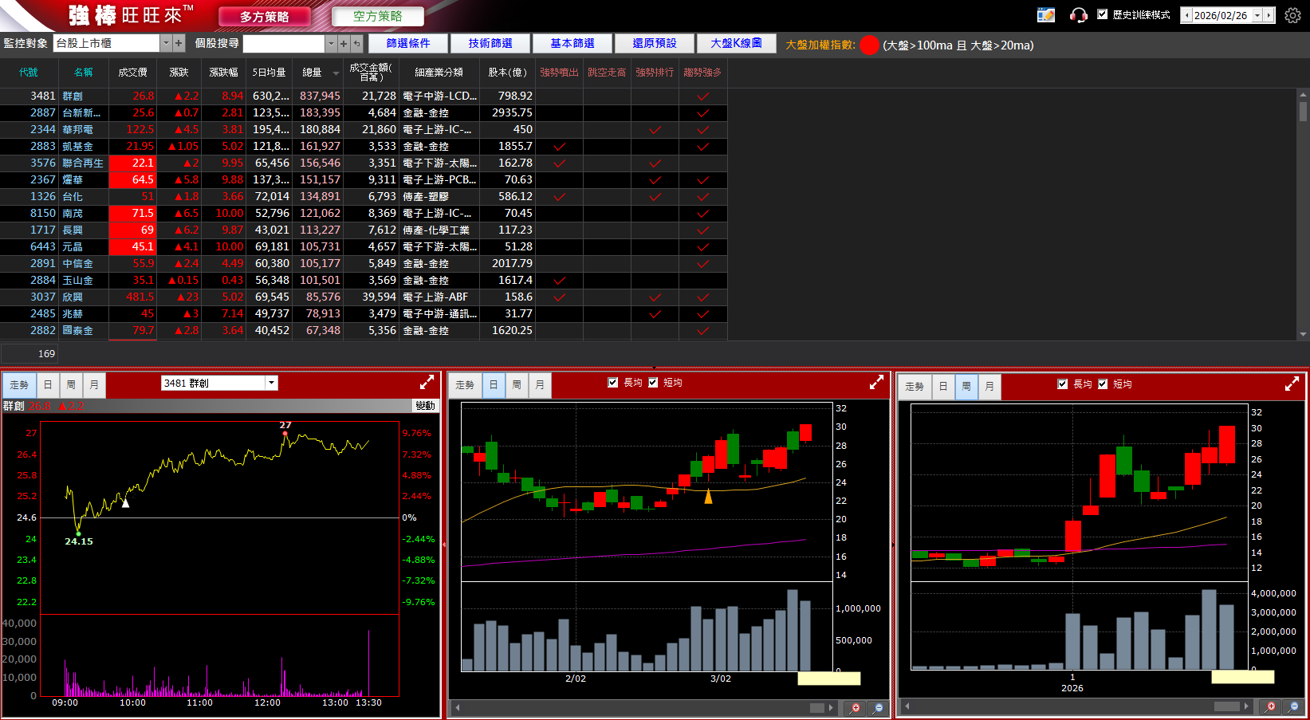Click the 大盤K線圖 button
This screenshot has width=1310, height=720.
(x=736, y=44)
